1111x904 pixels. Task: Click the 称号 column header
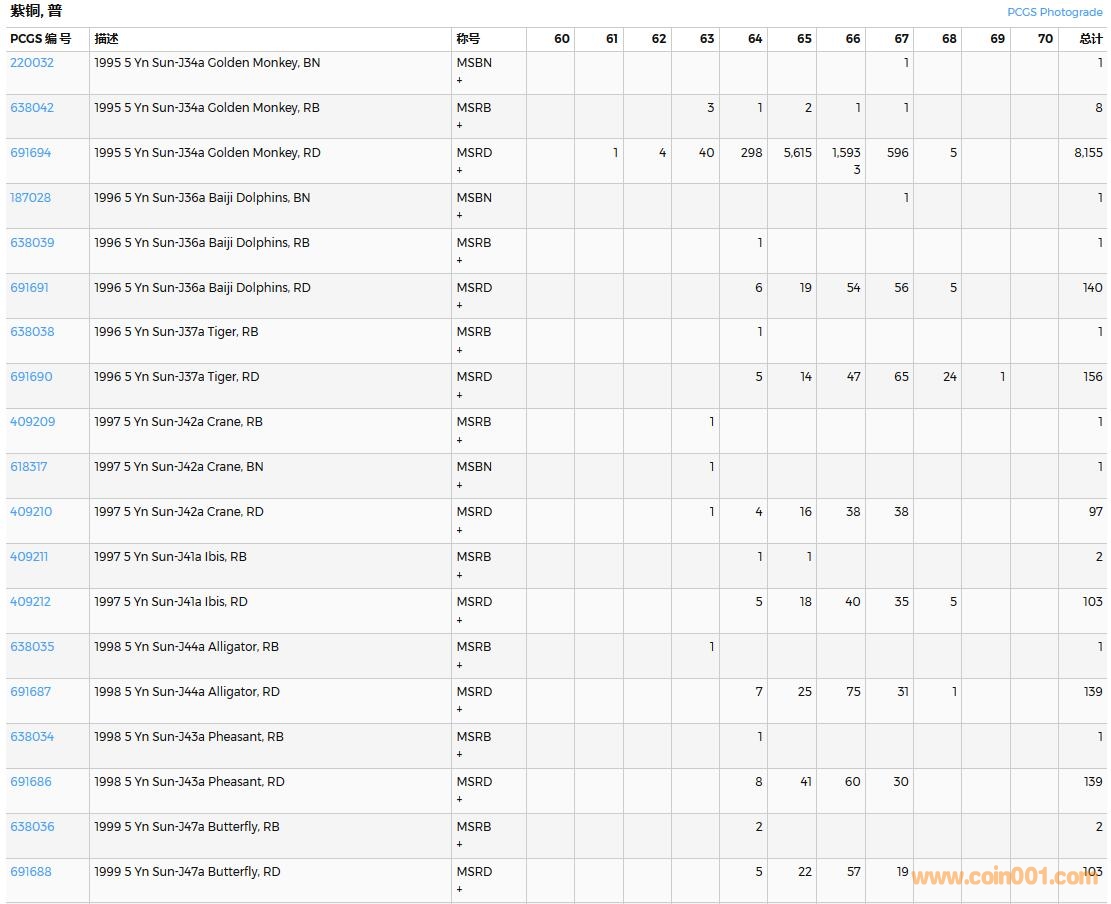468,39
